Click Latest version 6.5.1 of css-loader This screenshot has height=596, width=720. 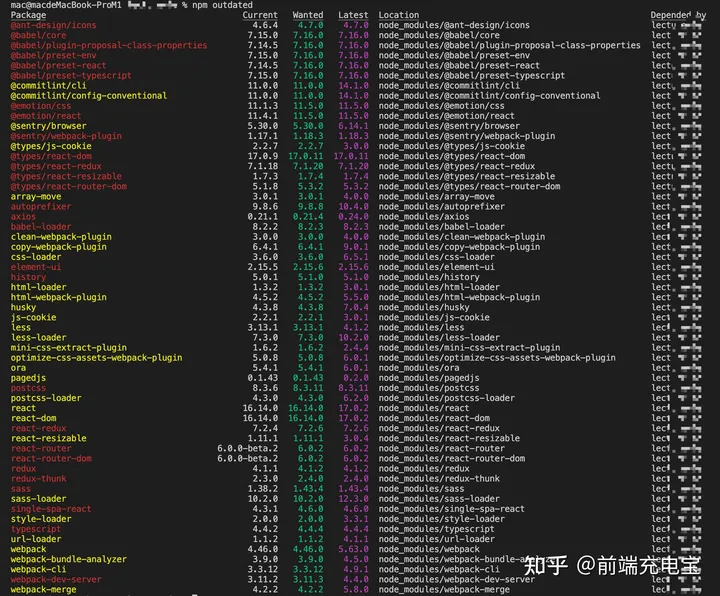[x=355, y=258]
